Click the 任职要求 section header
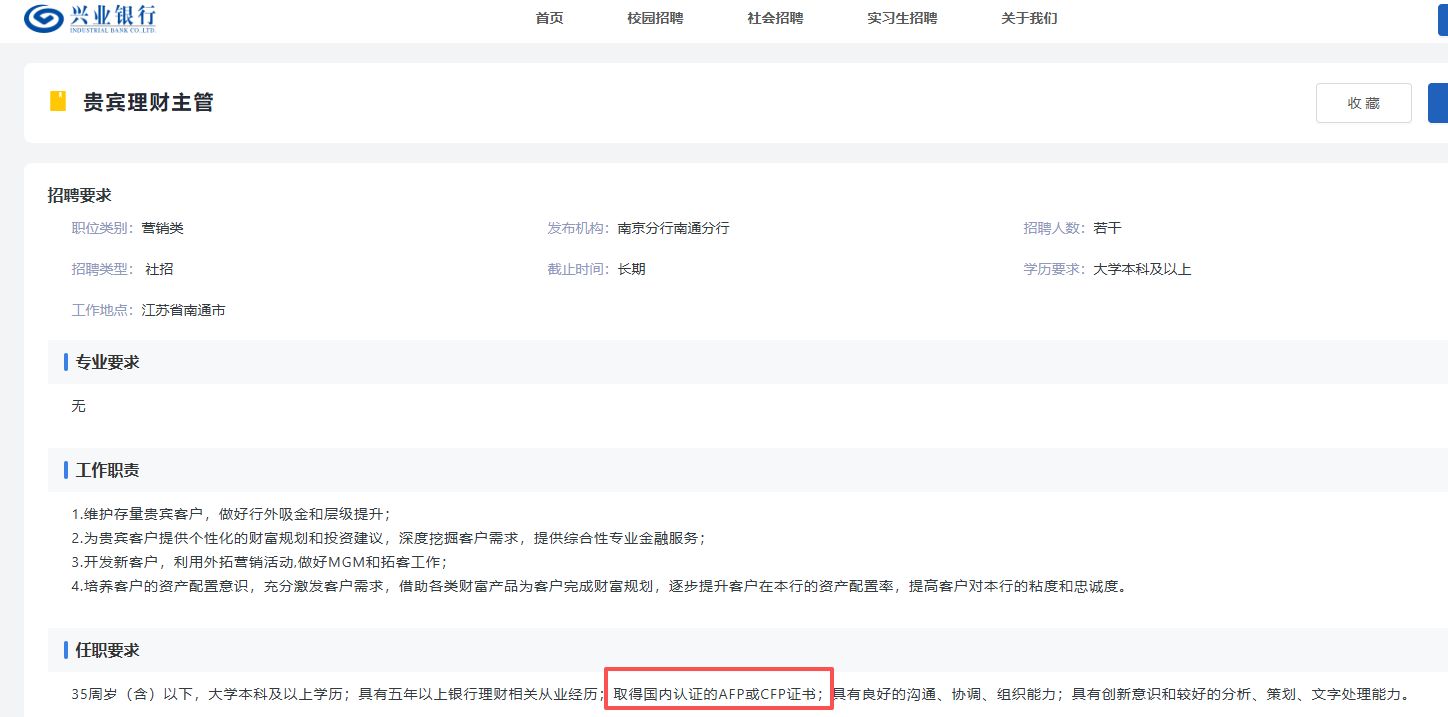This screenshot has width=1448, height=717. [x=108, y=650]
